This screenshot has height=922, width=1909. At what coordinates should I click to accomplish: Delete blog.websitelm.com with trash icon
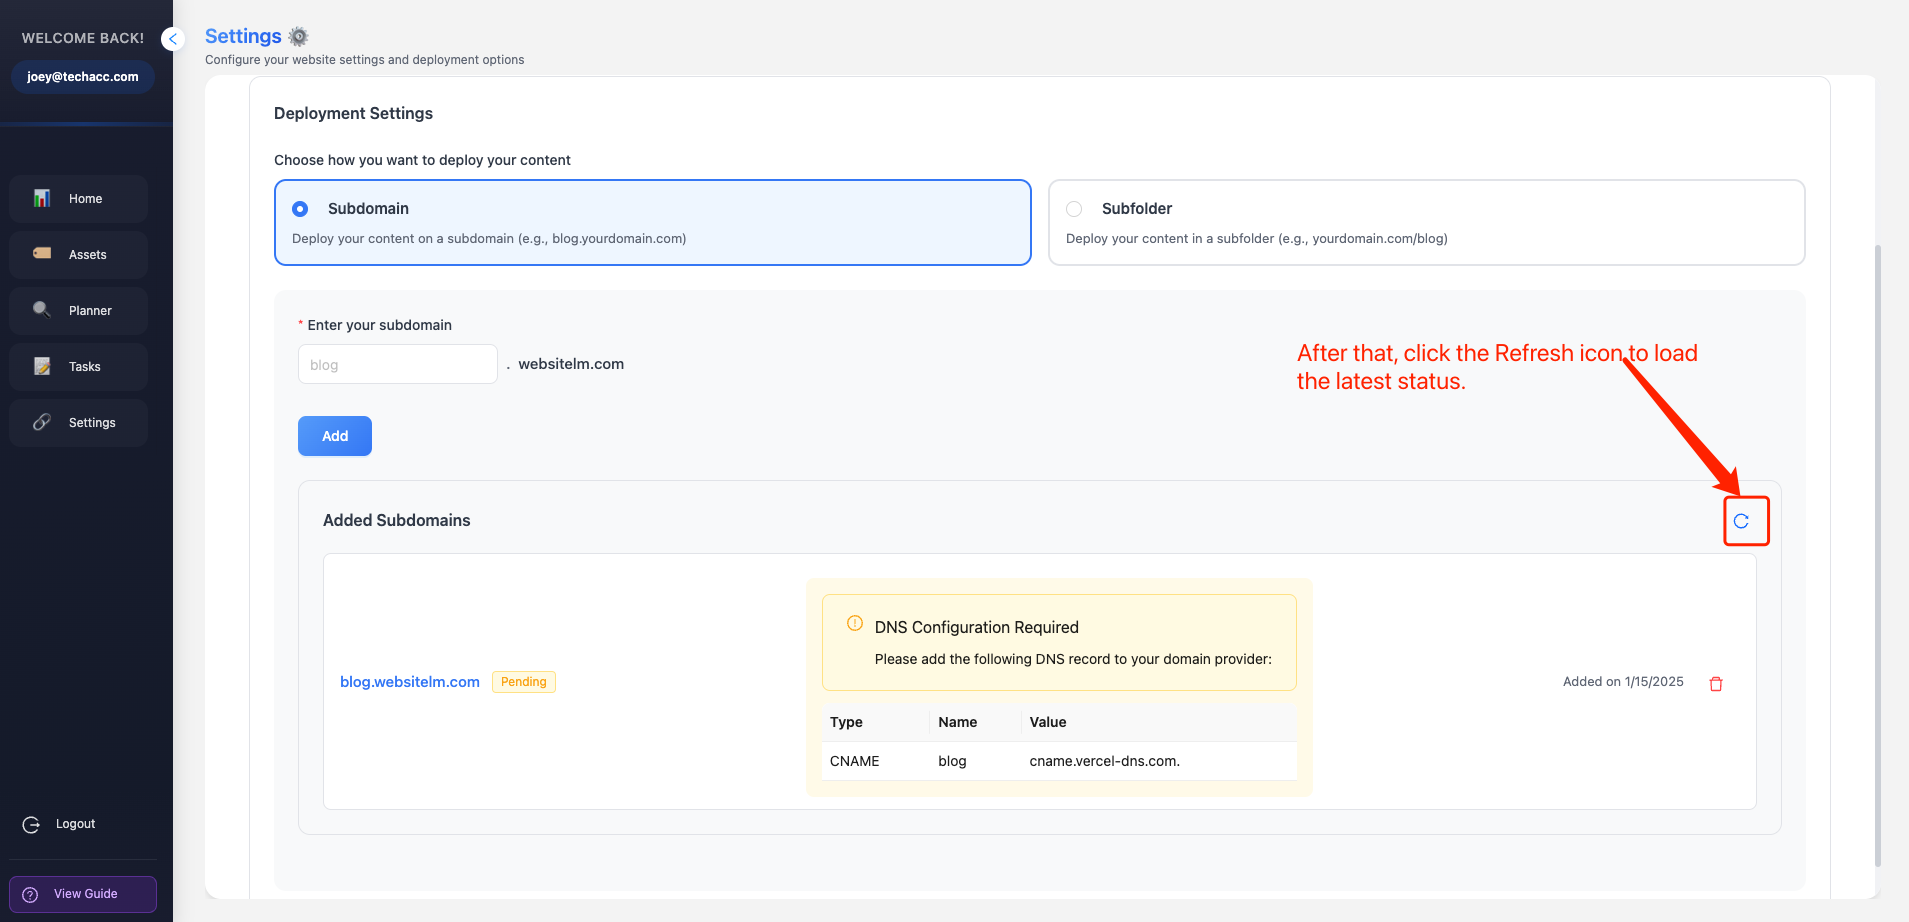tap(1716, 684)
